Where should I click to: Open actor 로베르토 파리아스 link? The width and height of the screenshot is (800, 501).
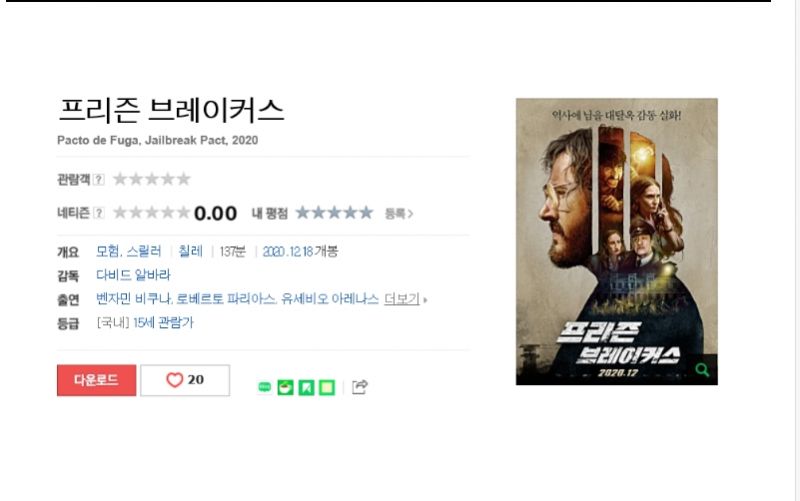pyautogui.click(x=226, y=298)
